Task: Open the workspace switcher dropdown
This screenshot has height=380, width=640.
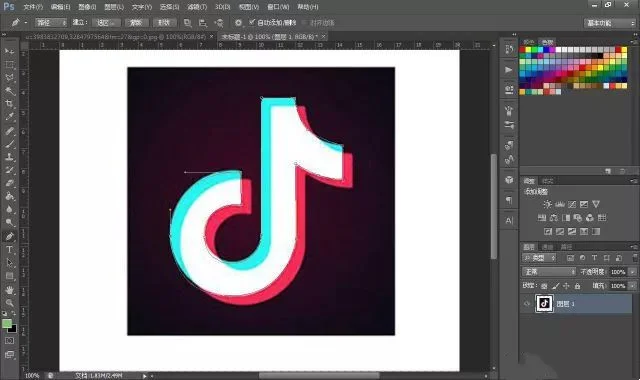Action: [x=610, y=23]
